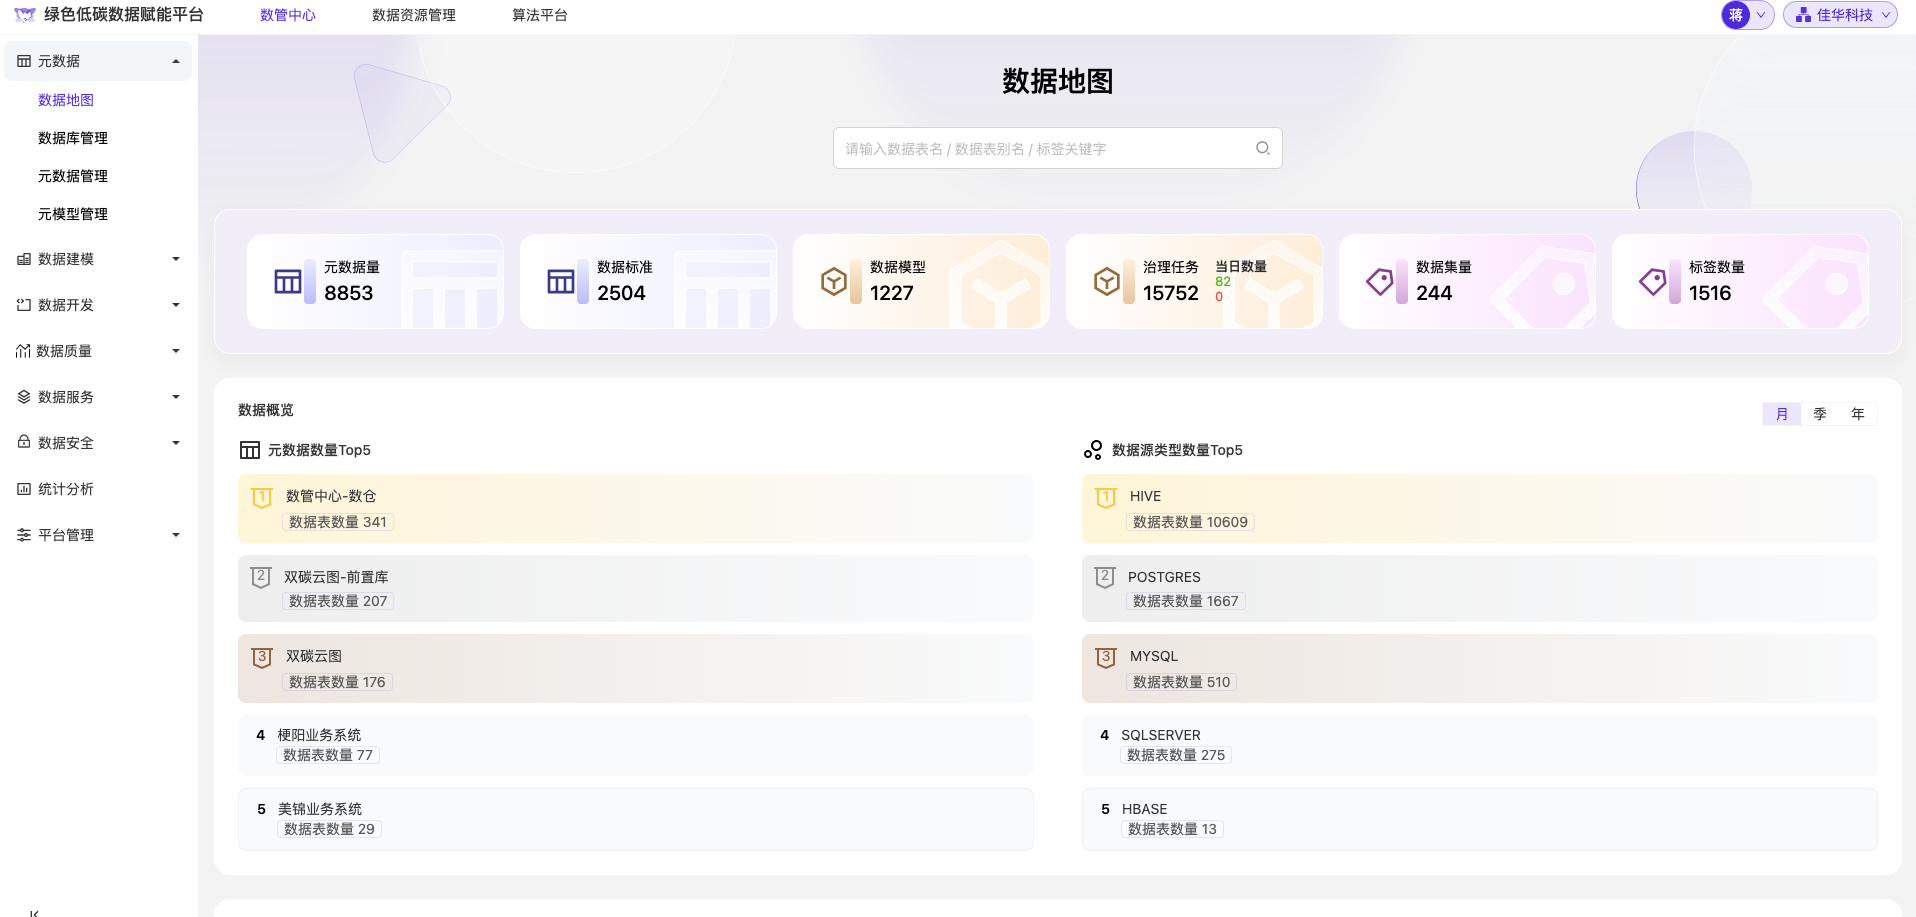Click the search magnifier icon

click(x=1262, y=148)
